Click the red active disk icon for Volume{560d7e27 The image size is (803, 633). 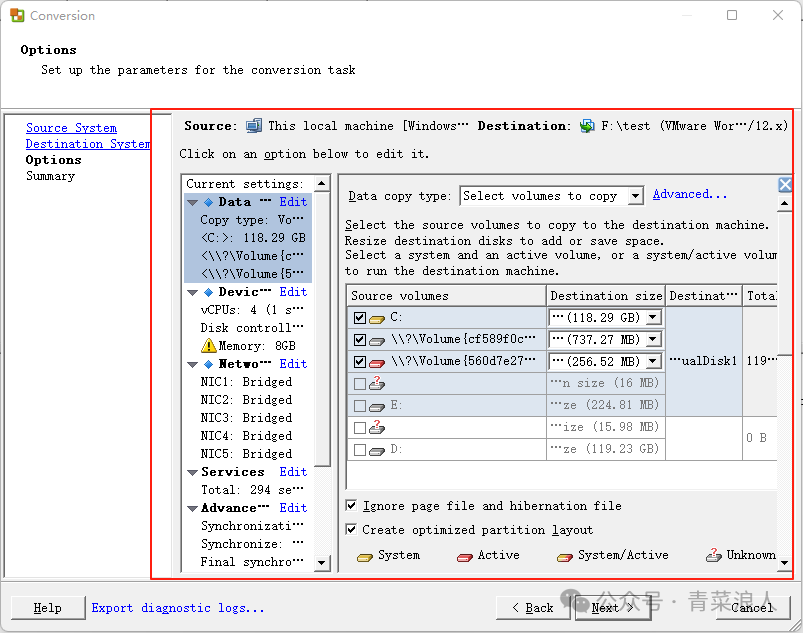click(377, 363)
